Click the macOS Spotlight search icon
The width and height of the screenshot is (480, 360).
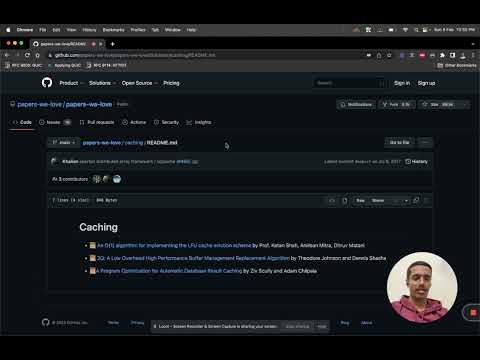click(416, 30)
